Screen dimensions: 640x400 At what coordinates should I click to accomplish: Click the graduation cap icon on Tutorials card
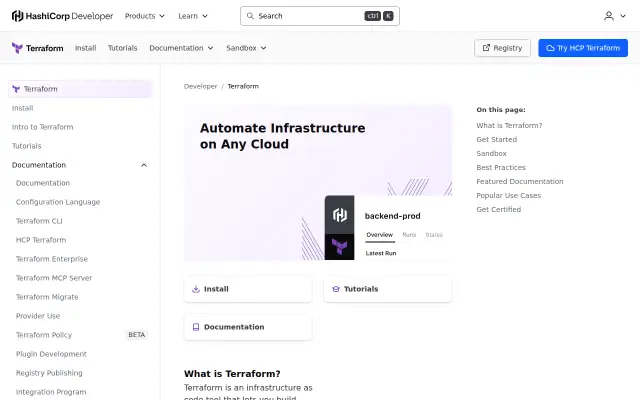click(336, 289)
